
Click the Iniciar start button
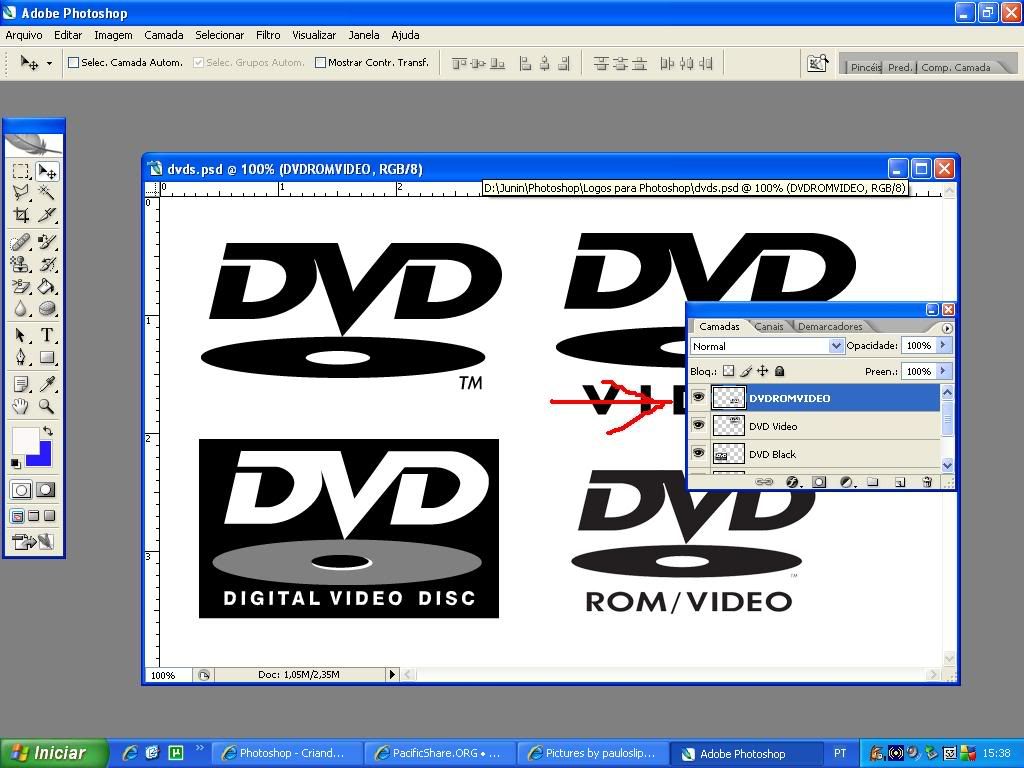click(x=48, y=753)
